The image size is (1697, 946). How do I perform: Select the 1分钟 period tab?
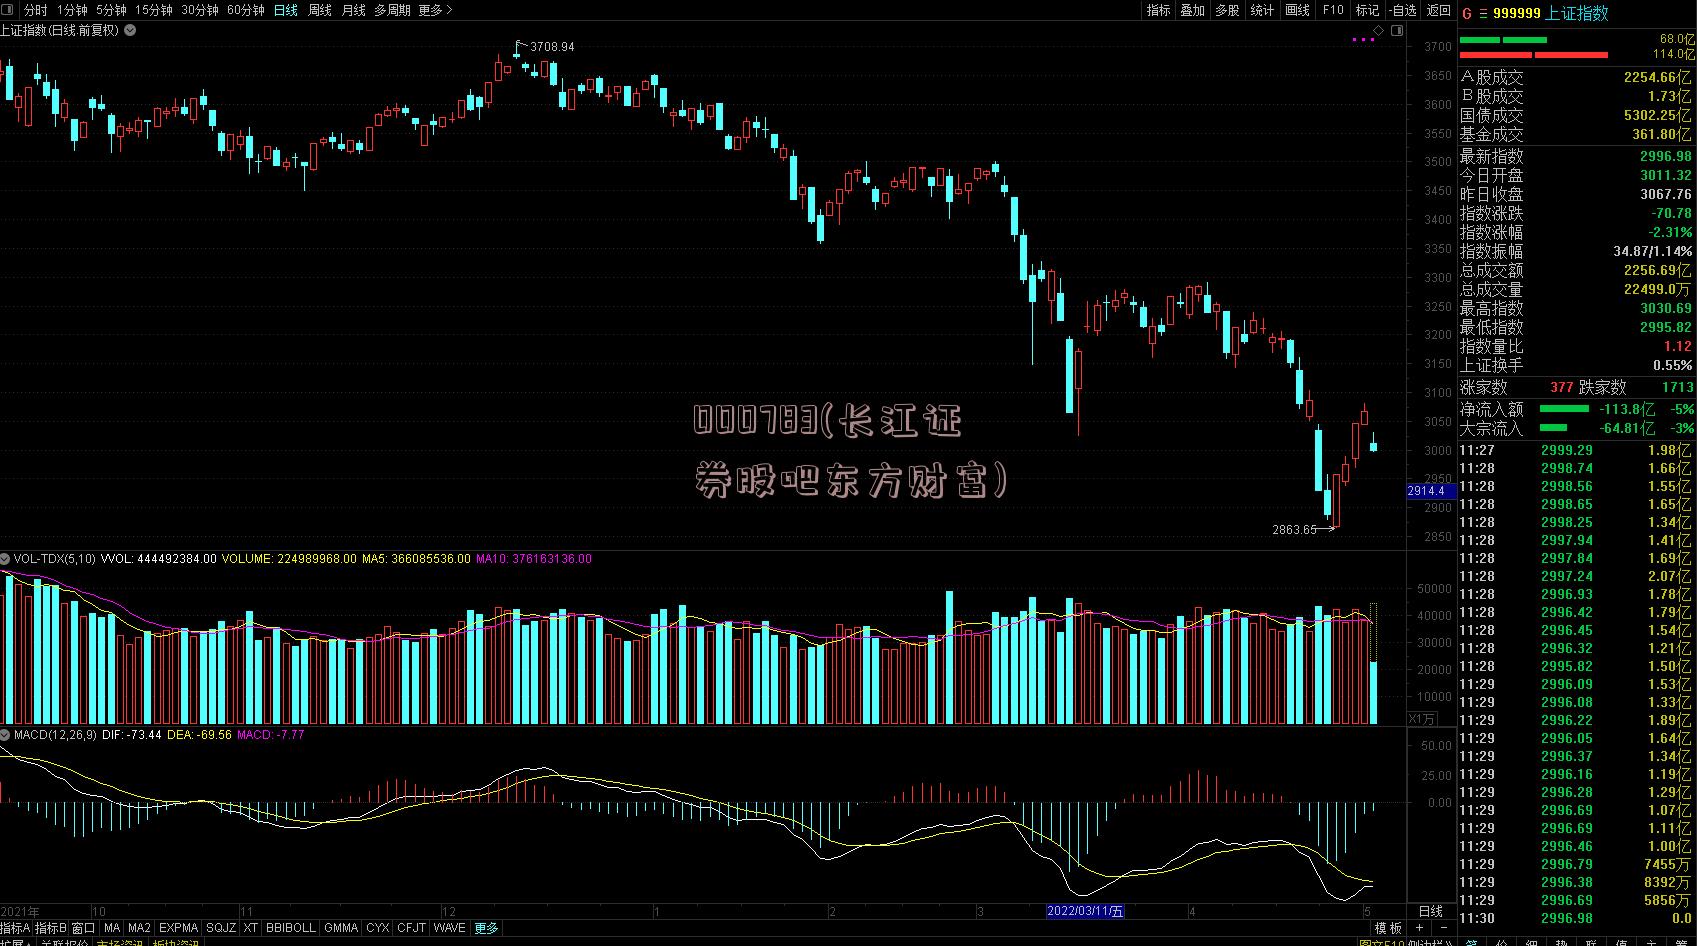[73, 10]
